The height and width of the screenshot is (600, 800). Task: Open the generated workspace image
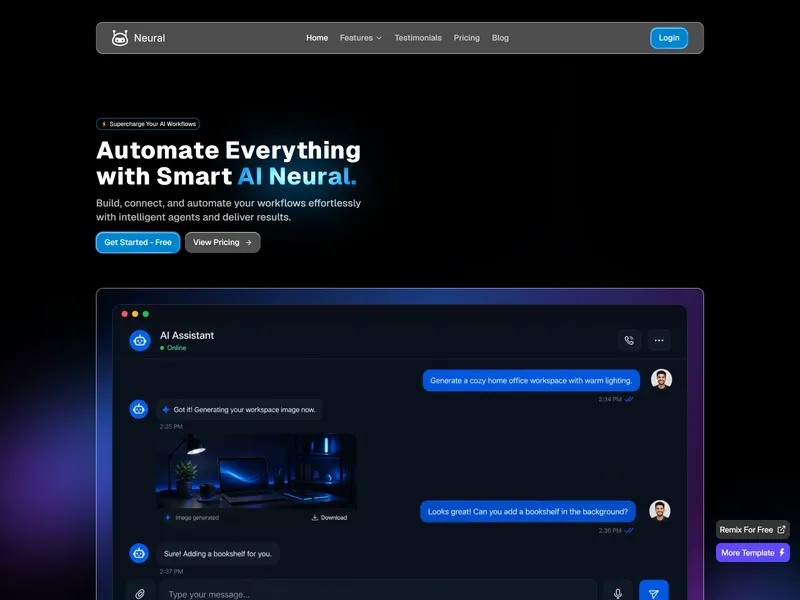point(256,471)
